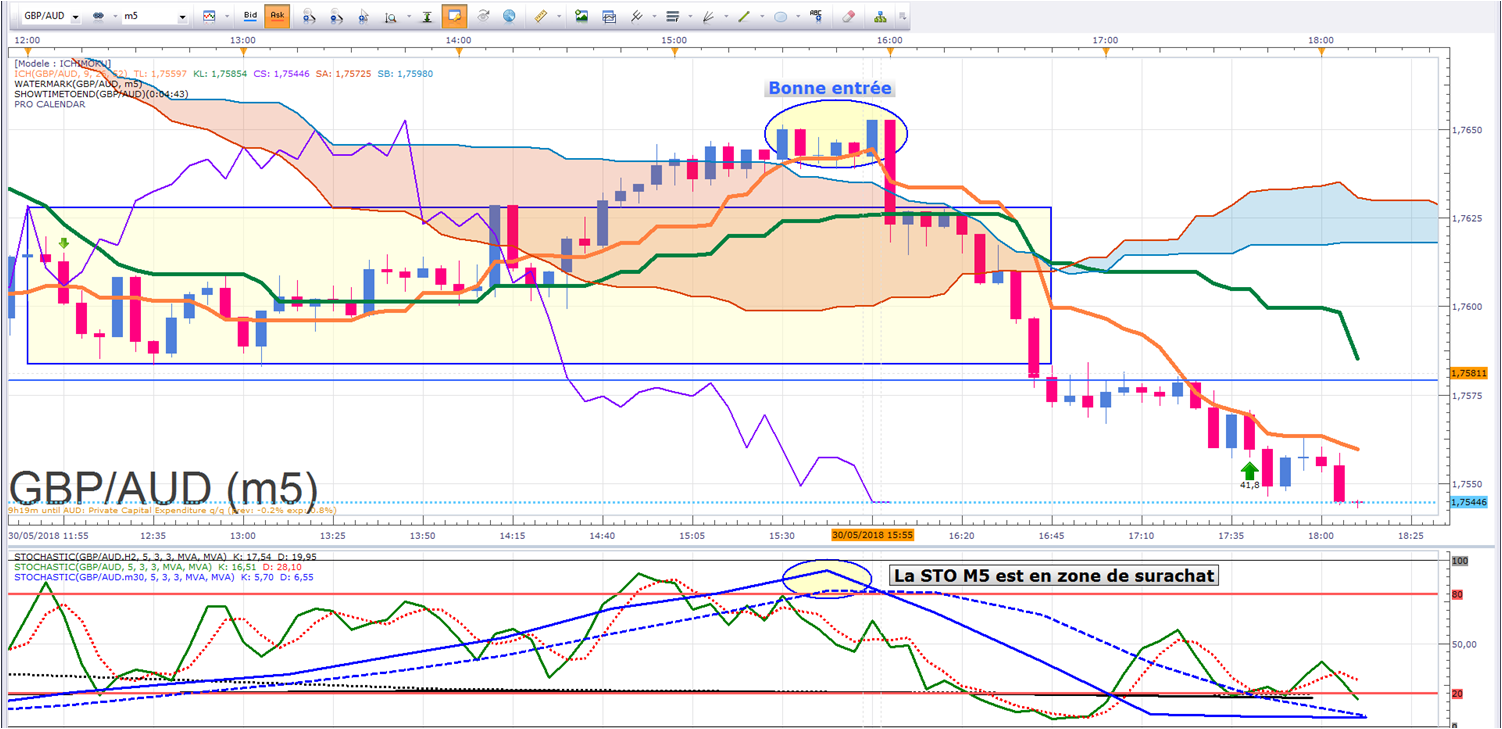Viewport: 1502px width, 729px height.
Task: Click the orange '30/05/2018 15:55' date tag
Action: point(873,535)
